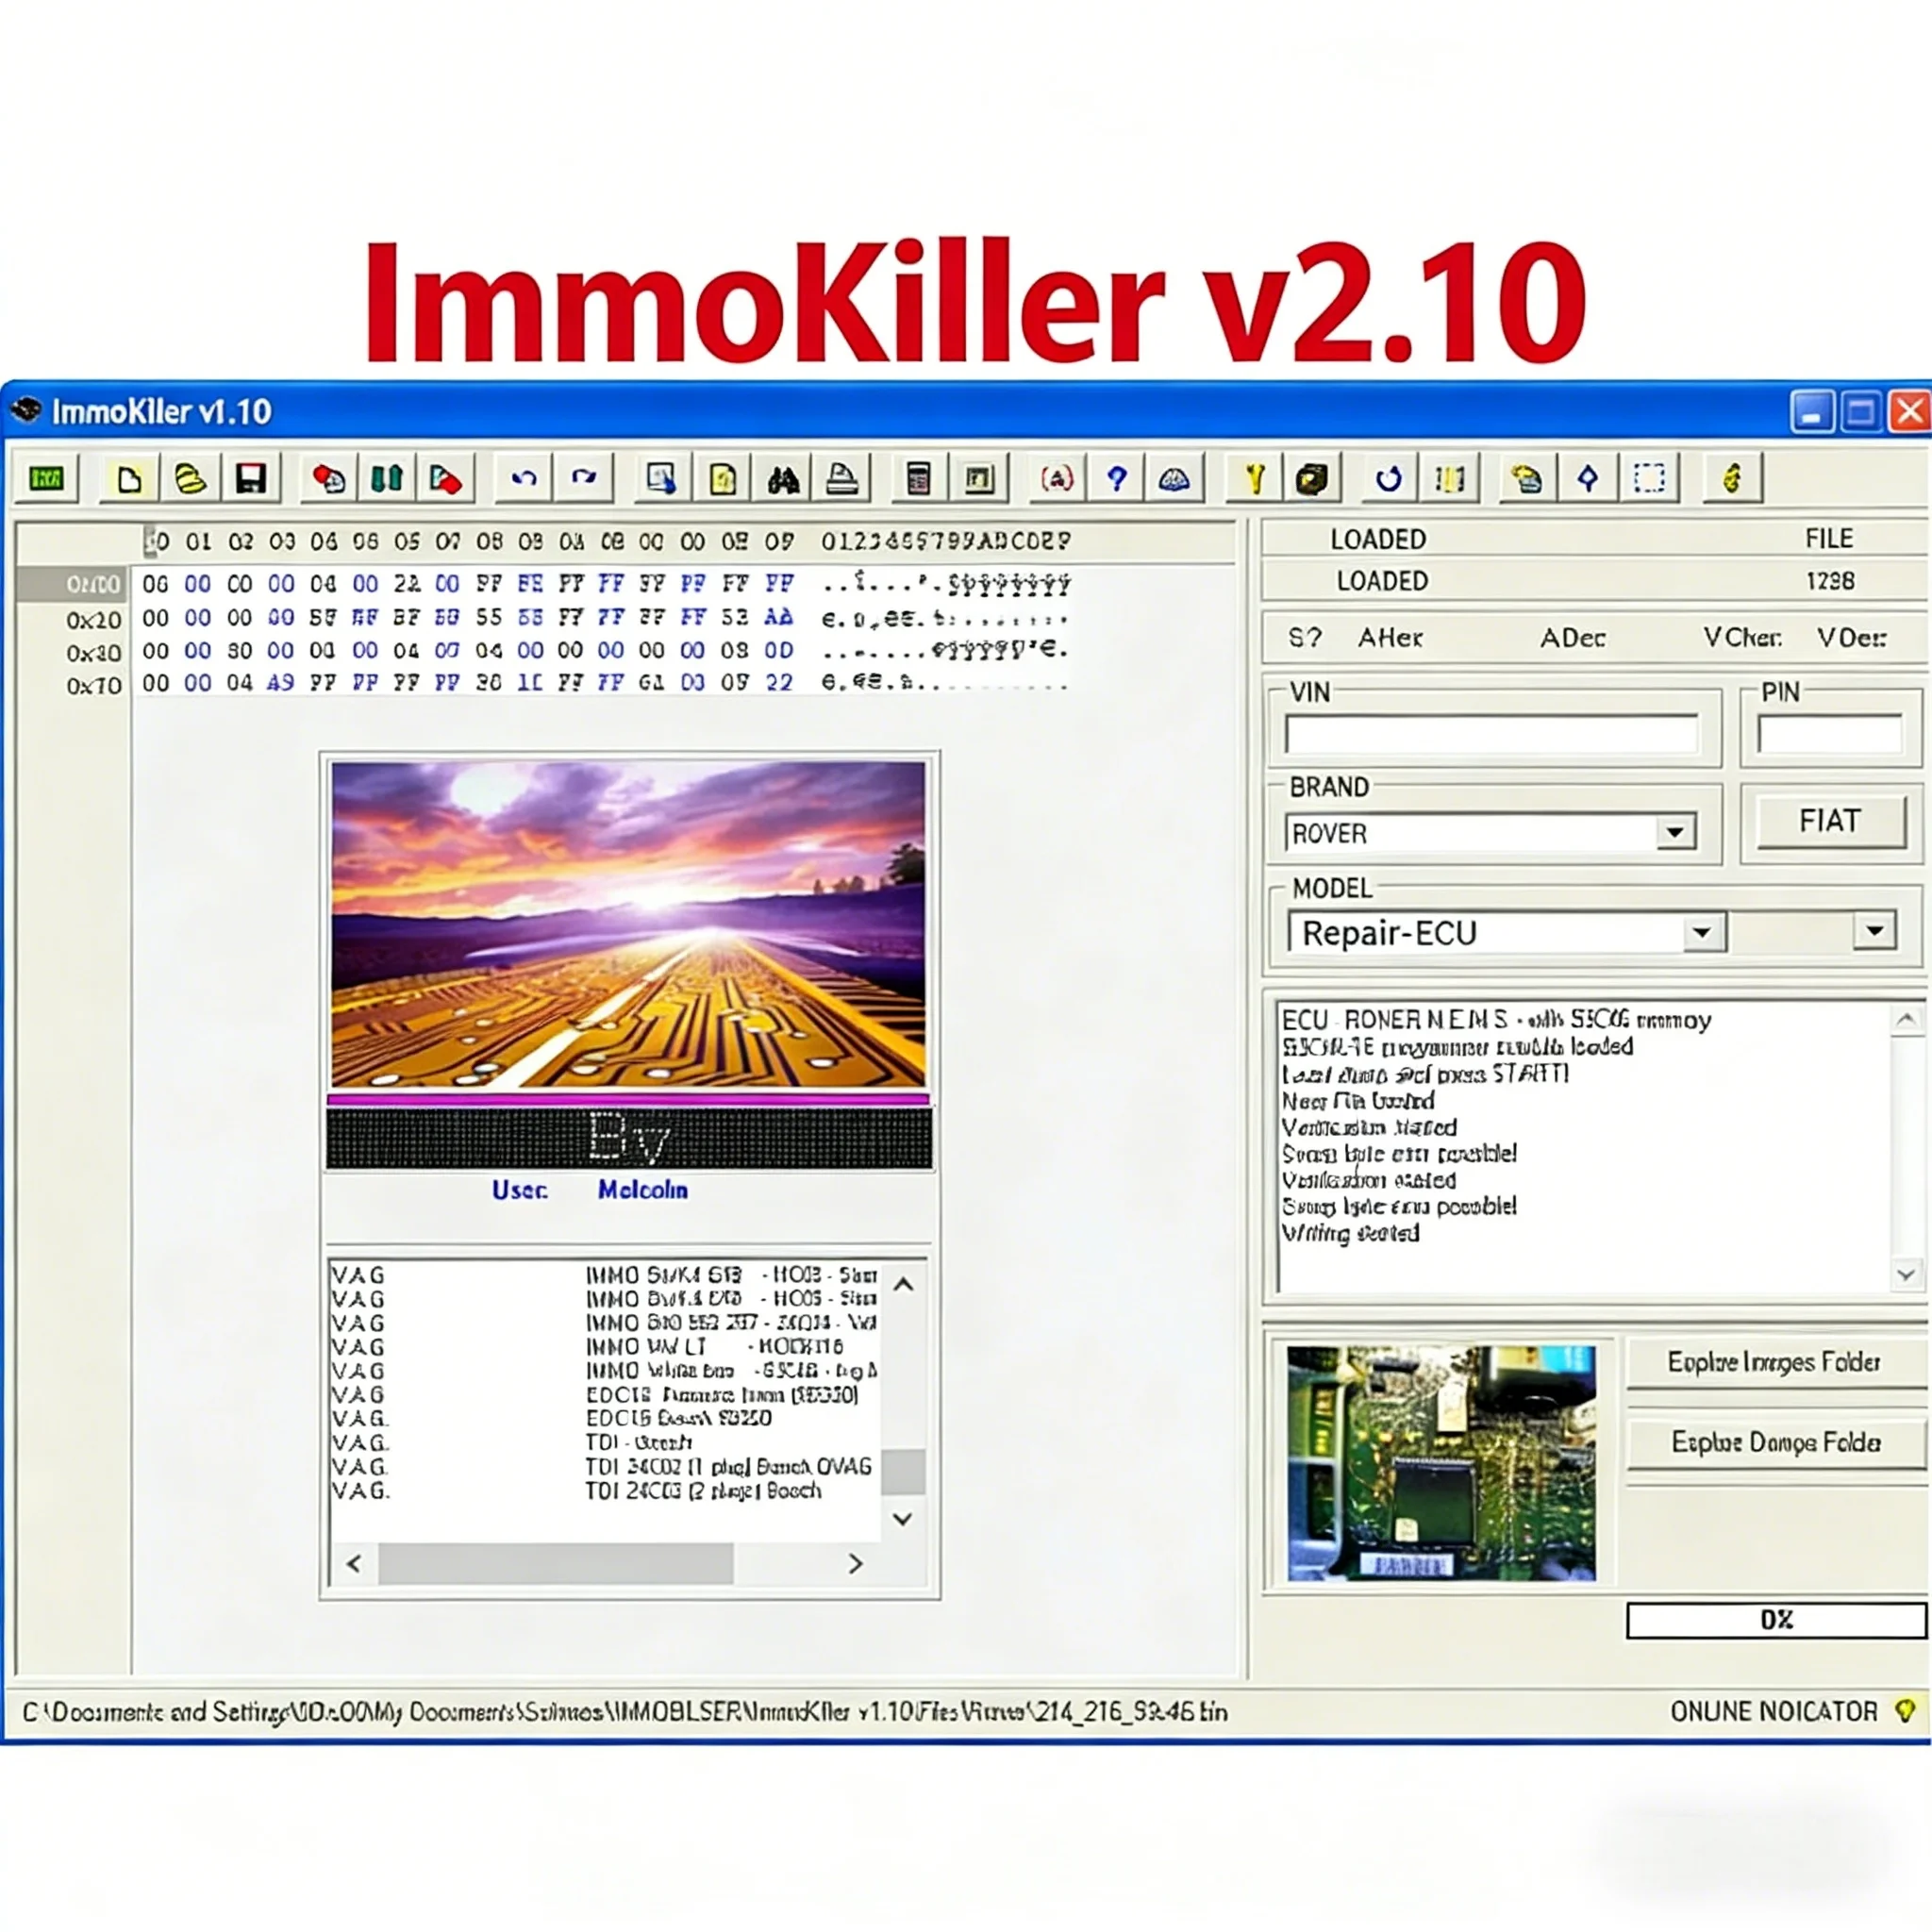Screen dimensions: 1932x1932
Task: Open a dump file using the Open icon
Action: [x=190, y=479]
